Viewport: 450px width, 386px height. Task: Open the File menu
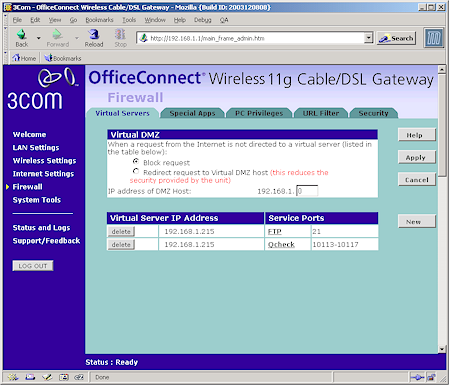[17, 20]
